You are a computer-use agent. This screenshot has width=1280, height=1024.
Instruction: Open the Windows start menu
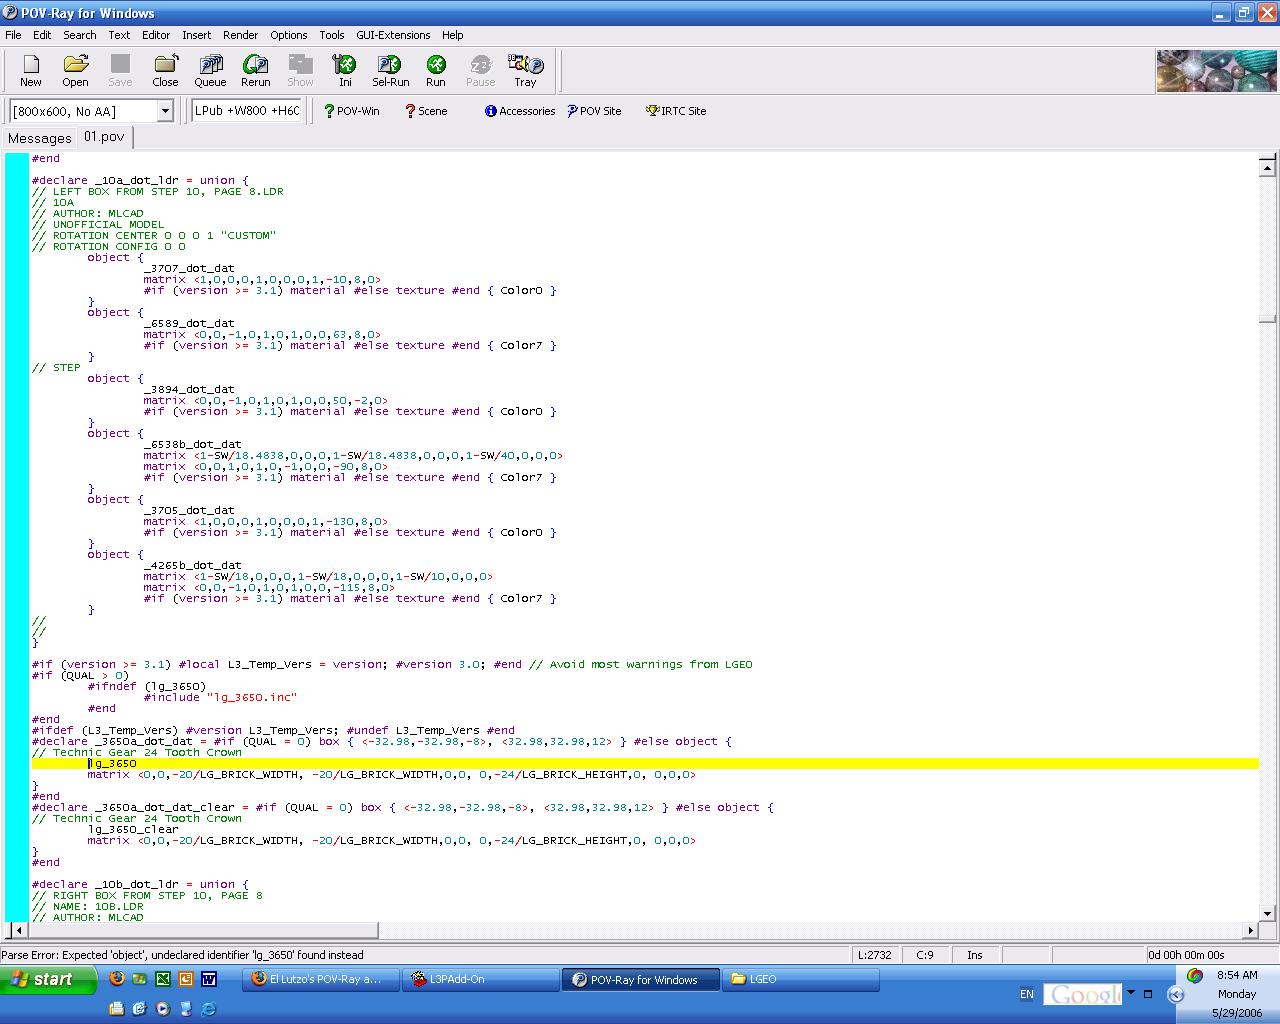[49, 979]
